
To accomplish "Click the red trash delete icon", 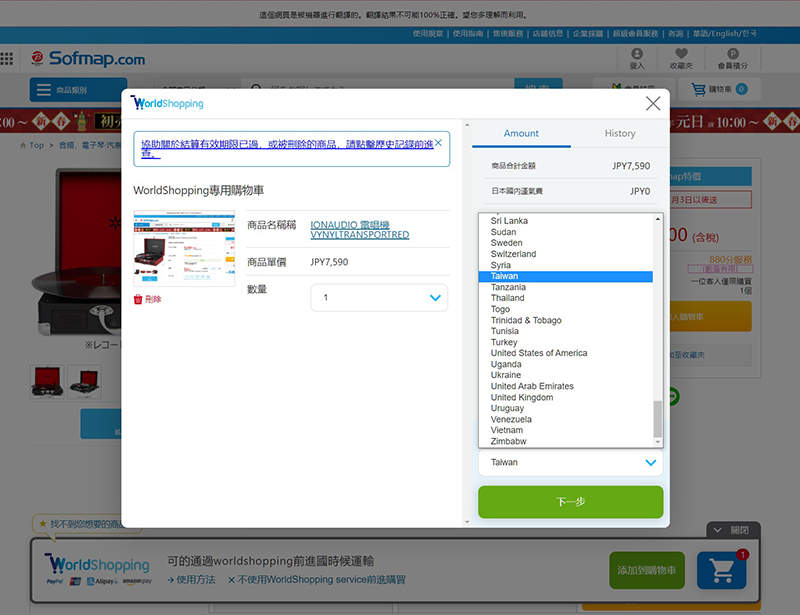I will pos(138,299).
